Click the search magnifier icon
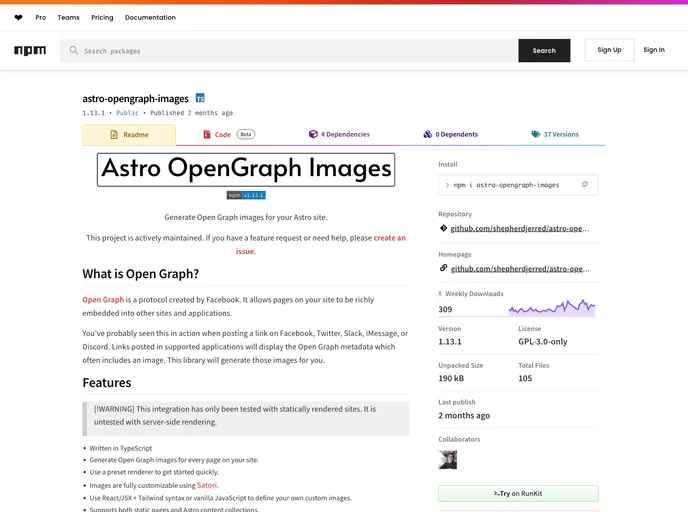Viewport: 688px width, 512px height. click(x=73, y=50)
